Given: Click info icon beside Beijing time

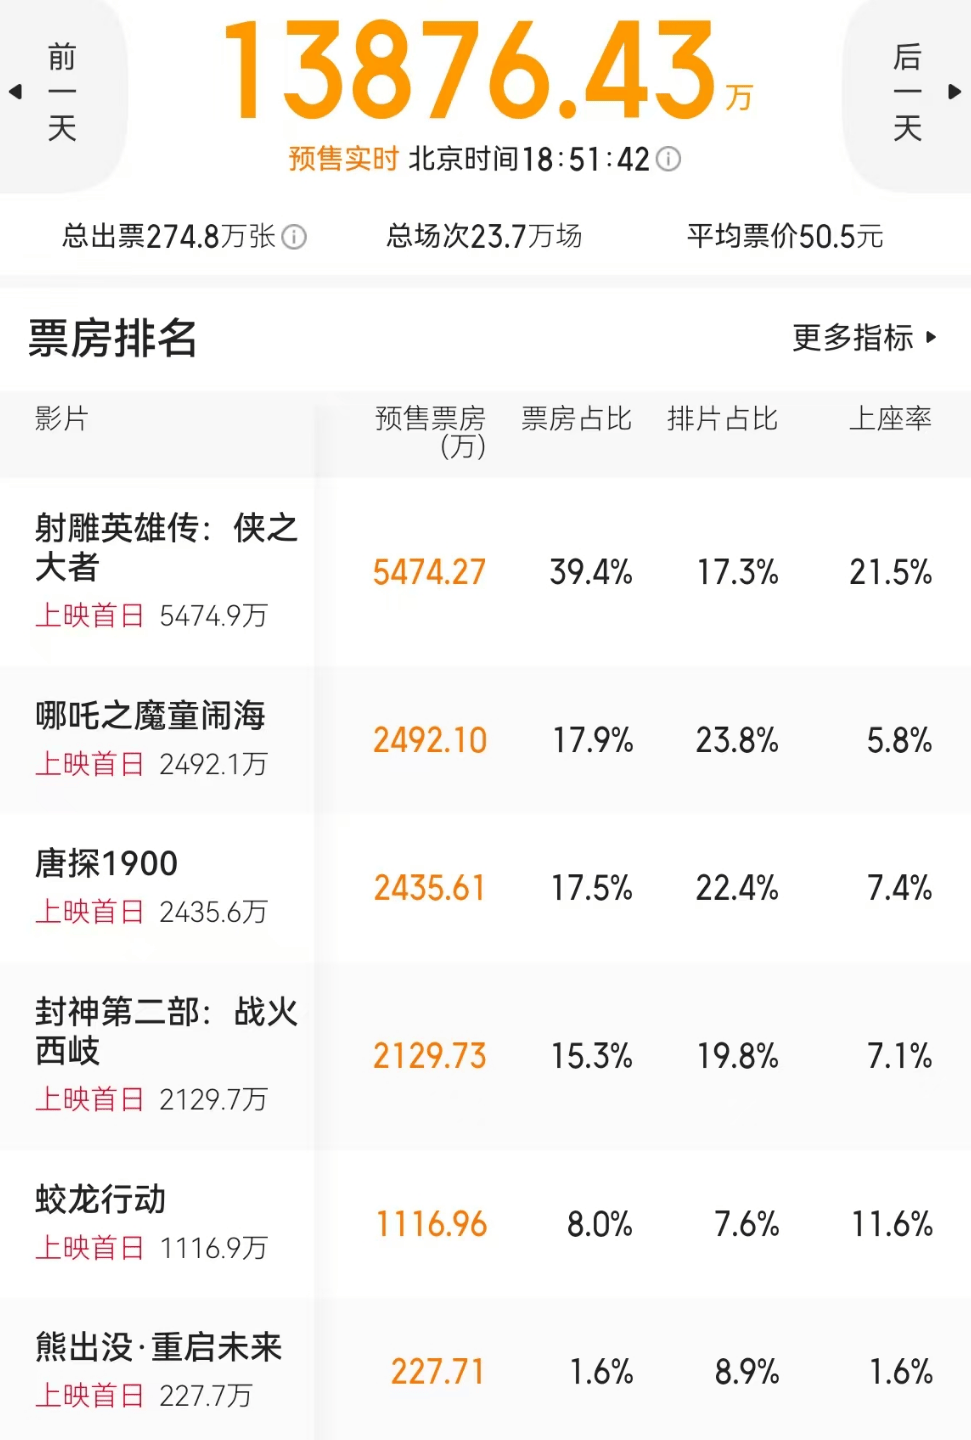Looking at the screenshot, I should 668,159.
